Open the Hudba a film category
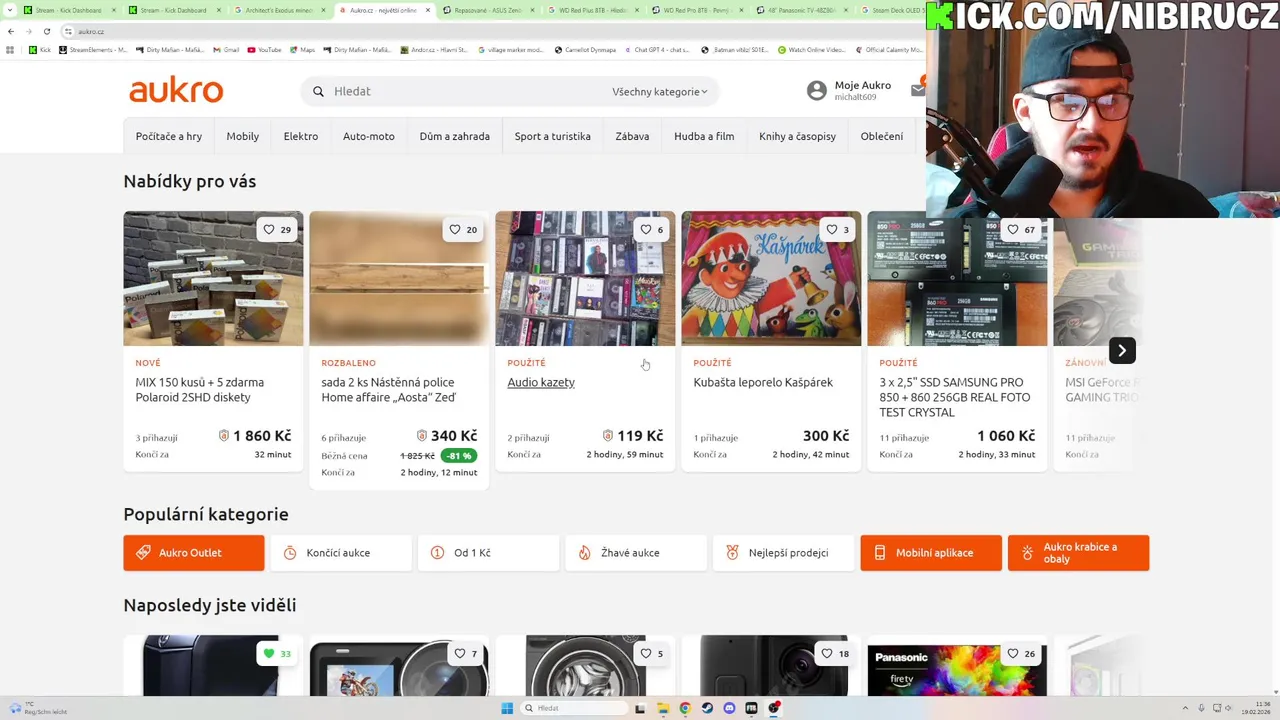The image size is (1280, 720). [704, 136]
